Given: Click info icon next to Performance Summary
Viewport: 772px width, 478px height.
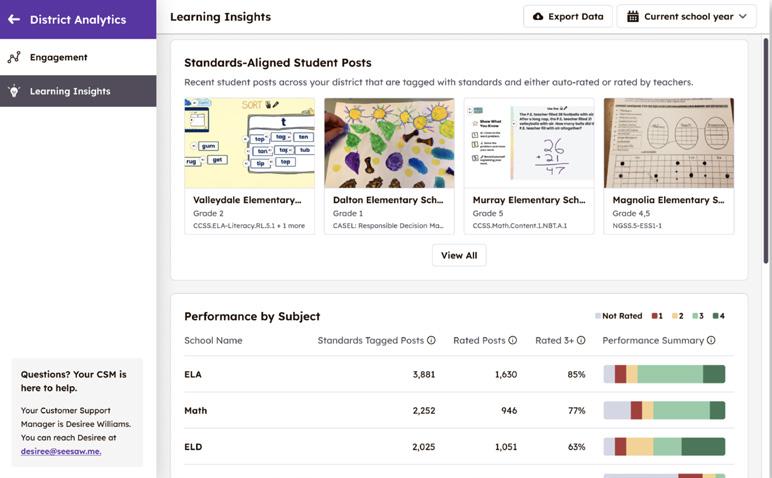Looking at the screenshot, I should (711, 341).
